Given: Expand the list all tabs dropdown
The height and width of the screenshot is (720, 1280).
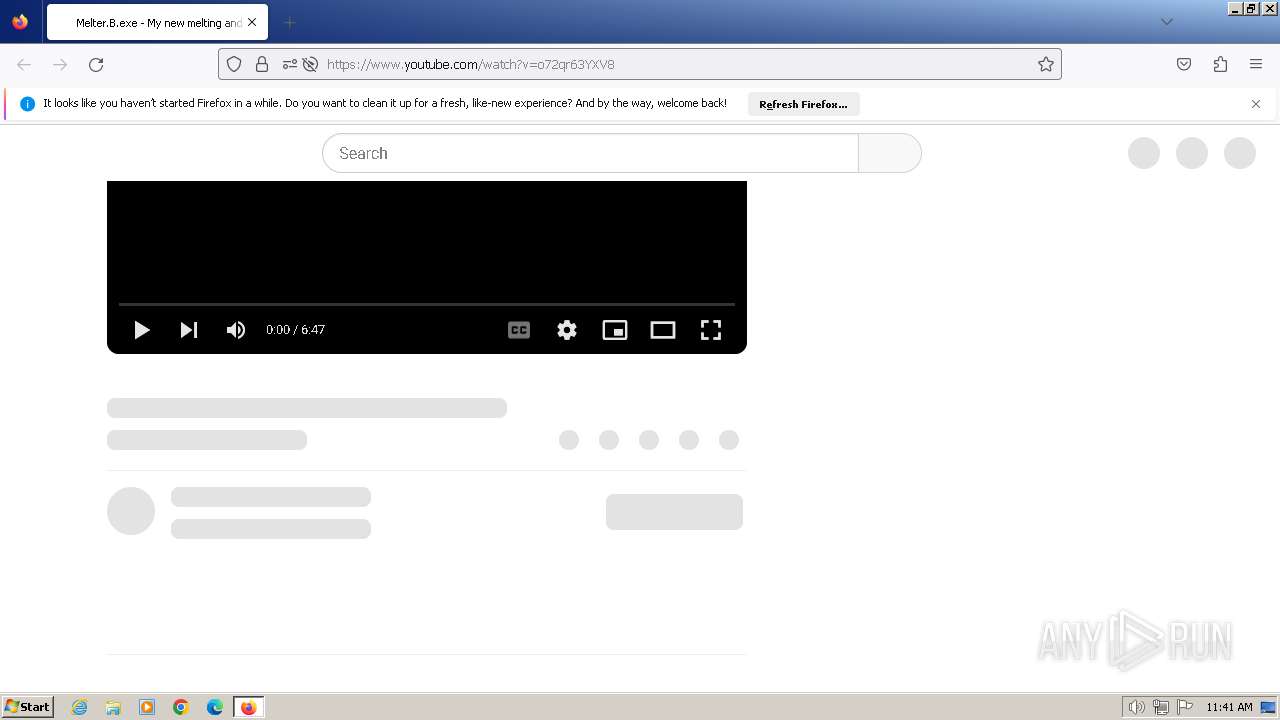Looking at the screenshot, I should (1167, 22).
